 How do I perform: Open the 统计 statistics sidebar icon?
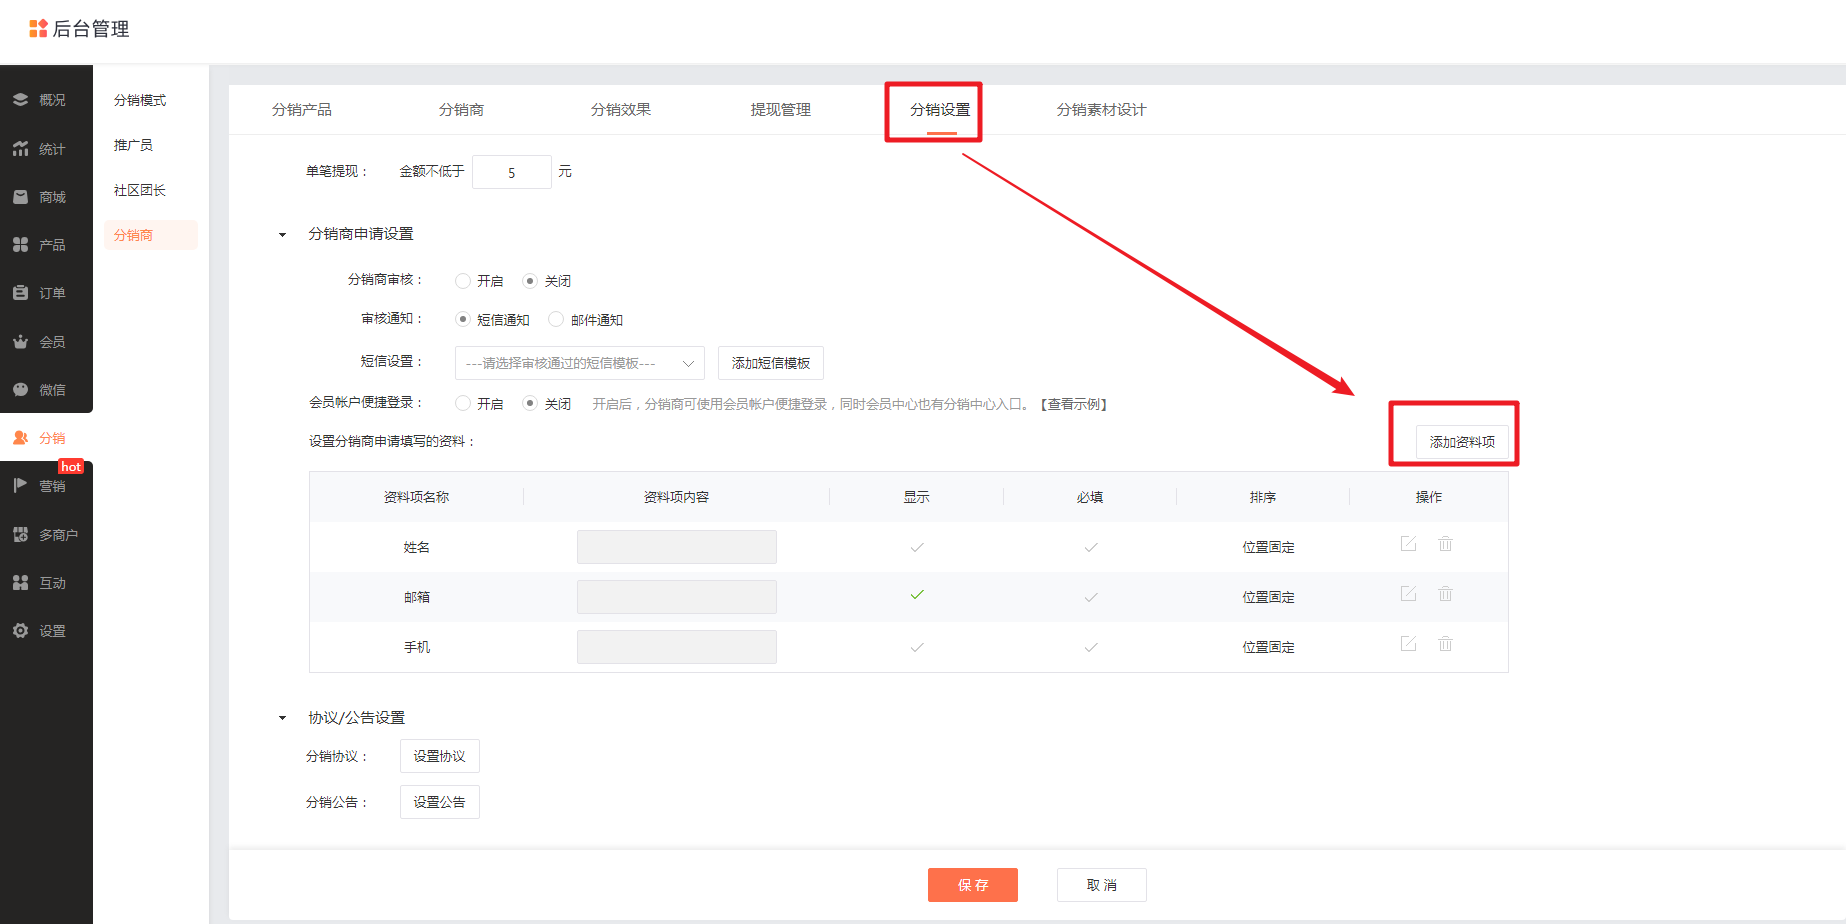point(20,149)
